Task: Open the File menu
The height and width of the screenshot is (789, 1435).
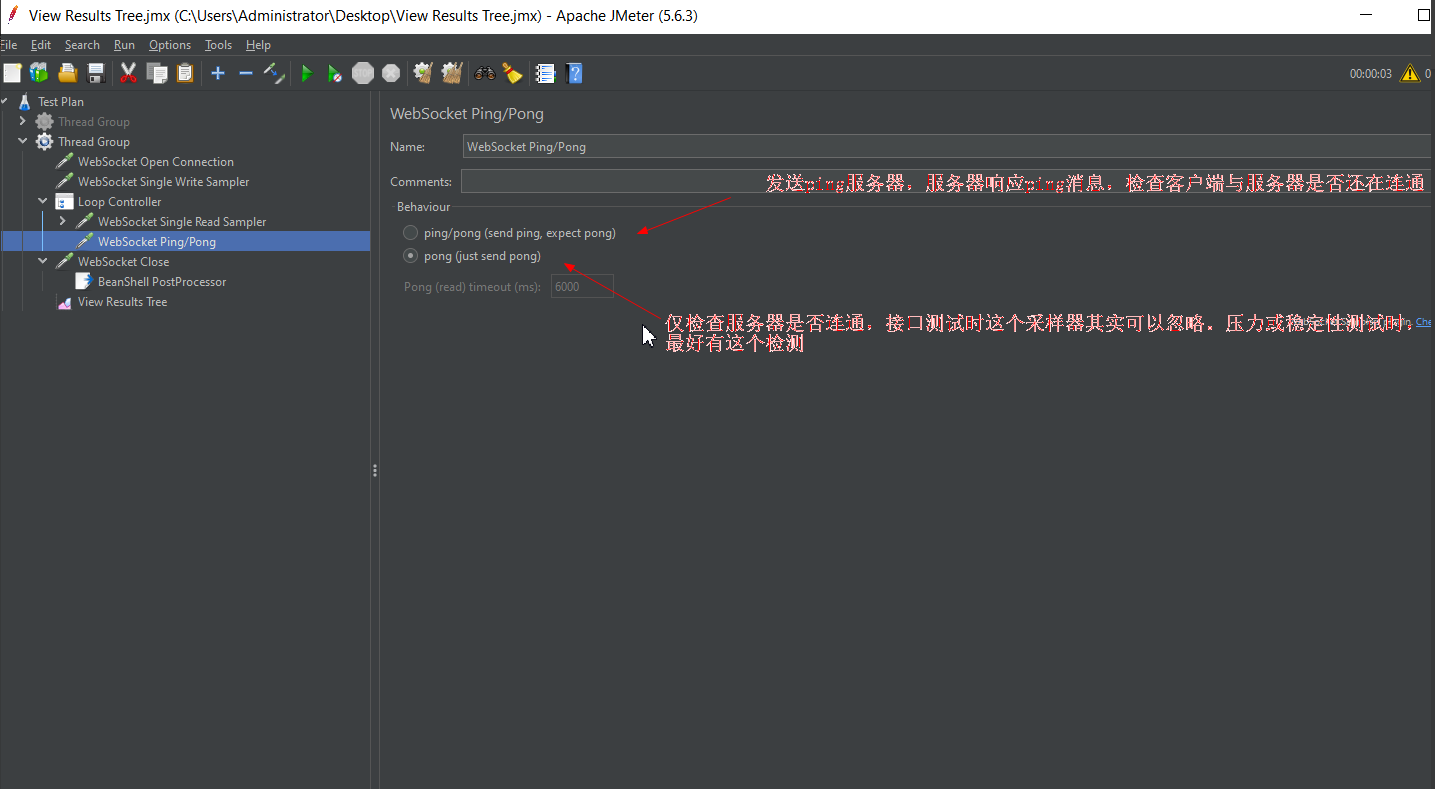Action: (9, 45)
